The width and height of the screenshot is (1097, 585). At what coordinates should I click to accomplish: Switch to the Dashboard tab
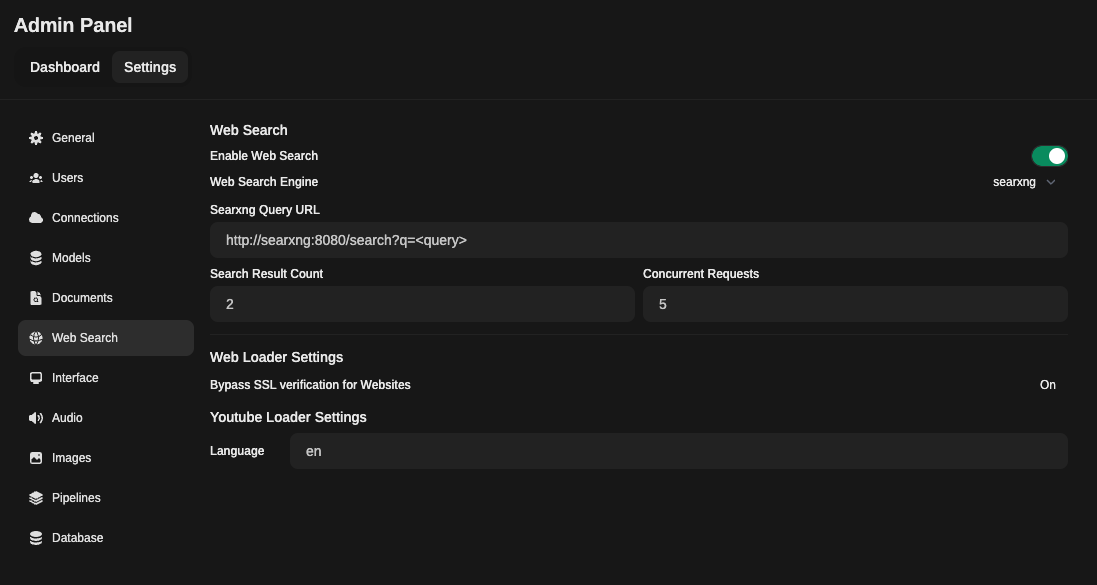pos(64,66)
